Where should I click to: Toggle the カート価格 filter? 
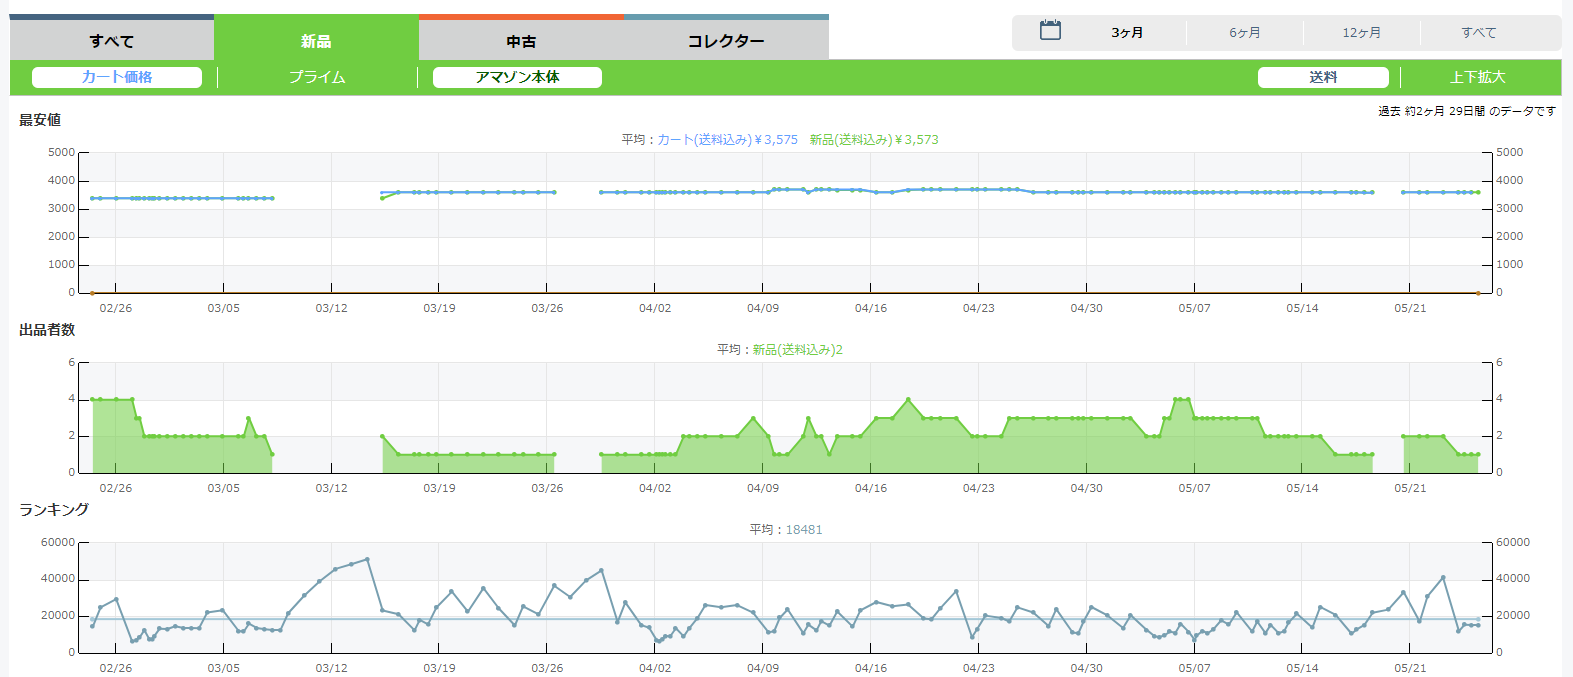click(x=117, y=77)
